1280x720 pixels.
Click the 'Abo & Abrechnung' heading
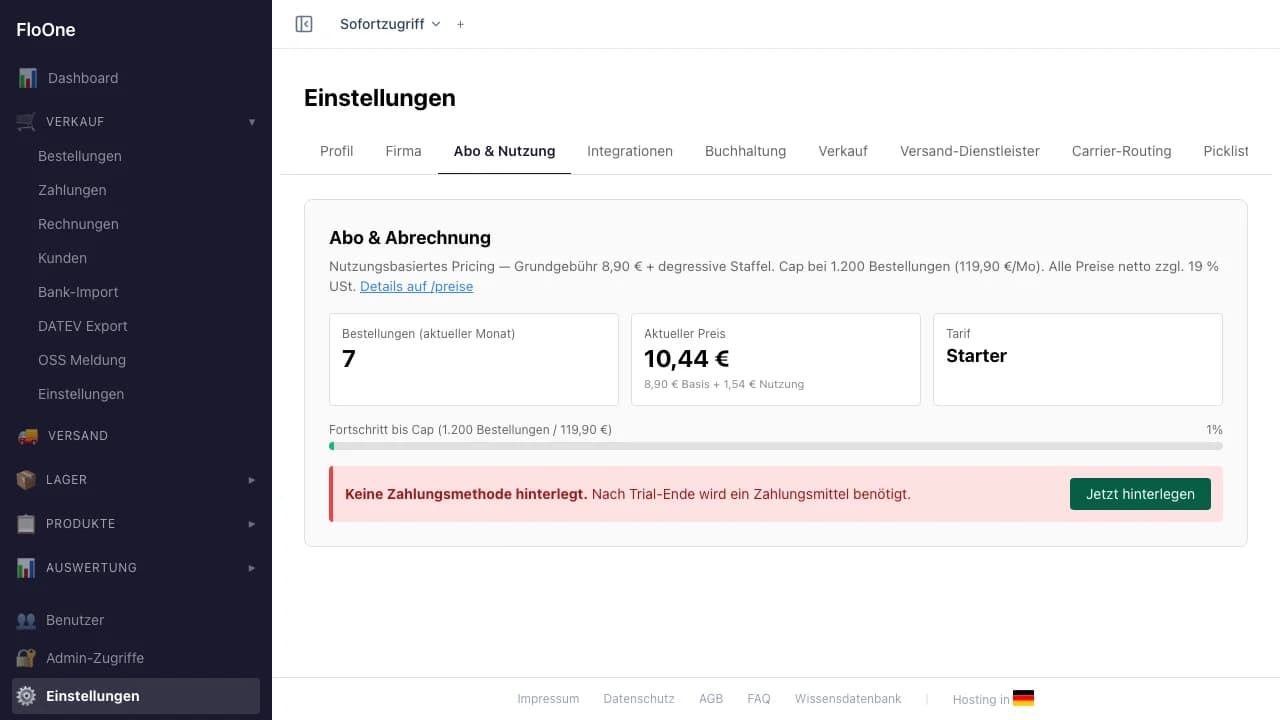(410, 238)
